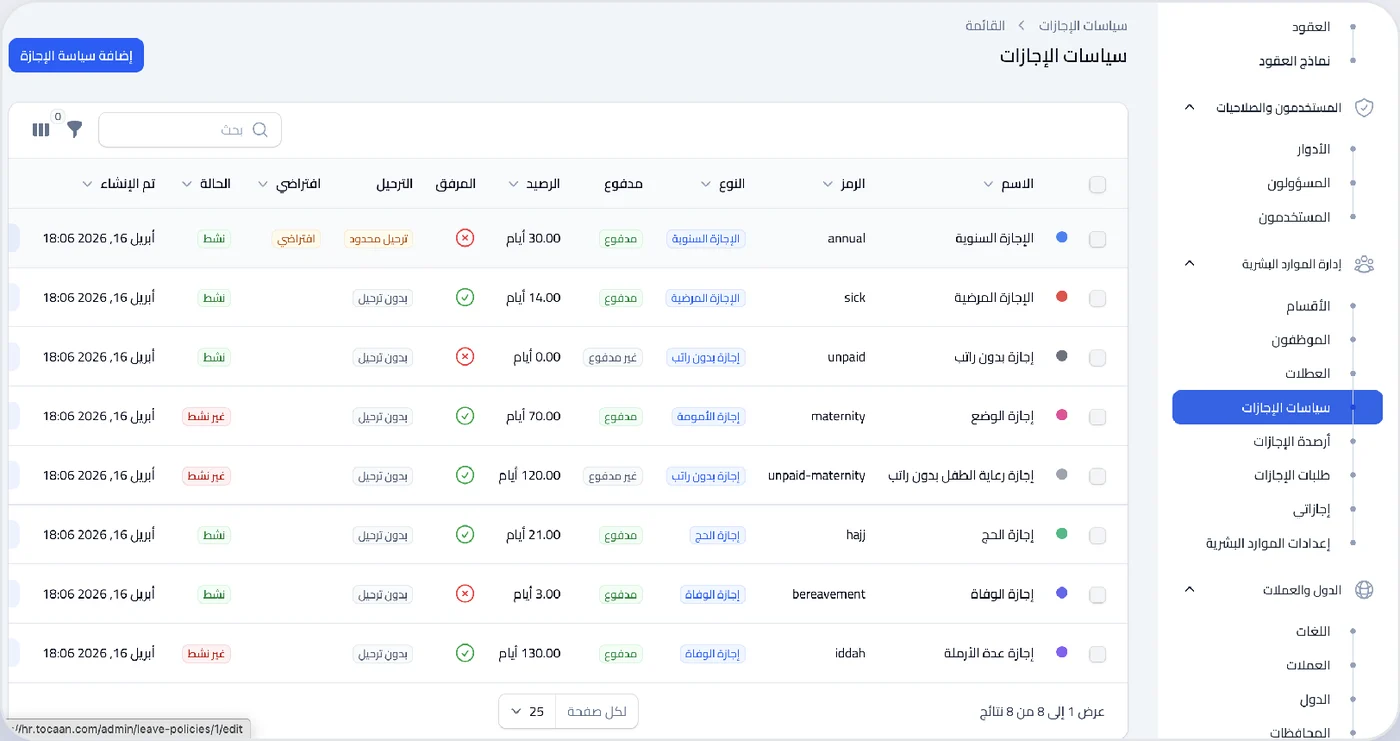Check the box for إجازة رعاية الطفل row
Image resolution: width=1400 pixels, height=741 pixels.
1098,476
